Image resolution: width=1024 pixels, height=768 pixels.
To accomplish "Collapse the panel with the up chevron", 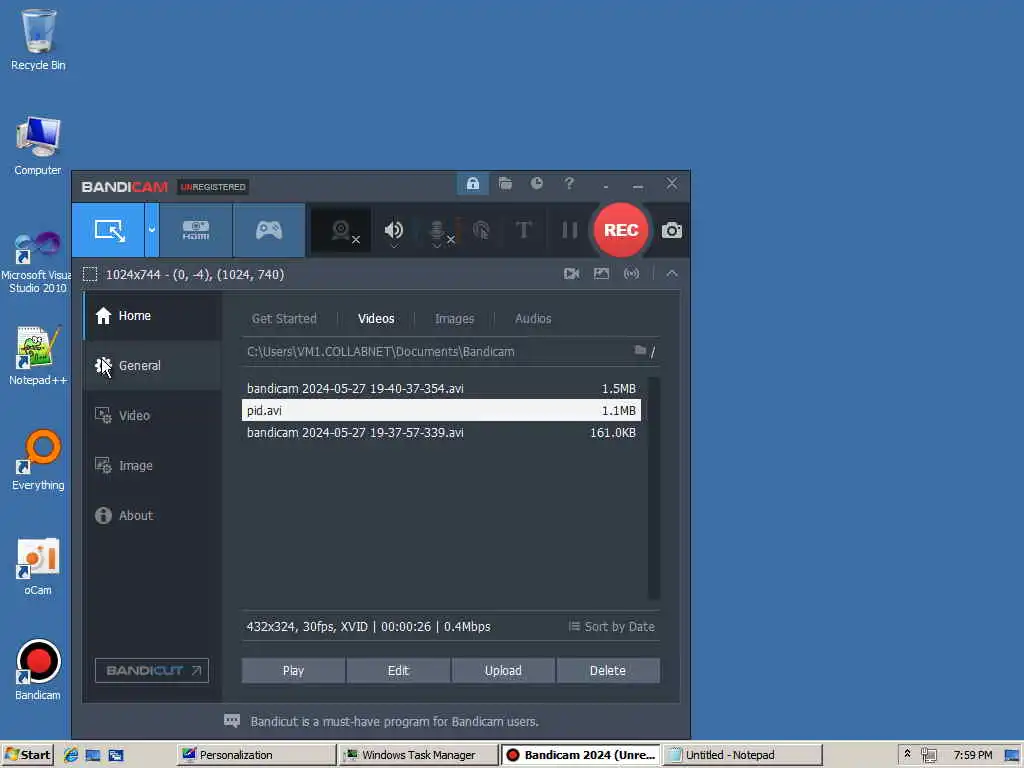I will (x=672, y=274).
